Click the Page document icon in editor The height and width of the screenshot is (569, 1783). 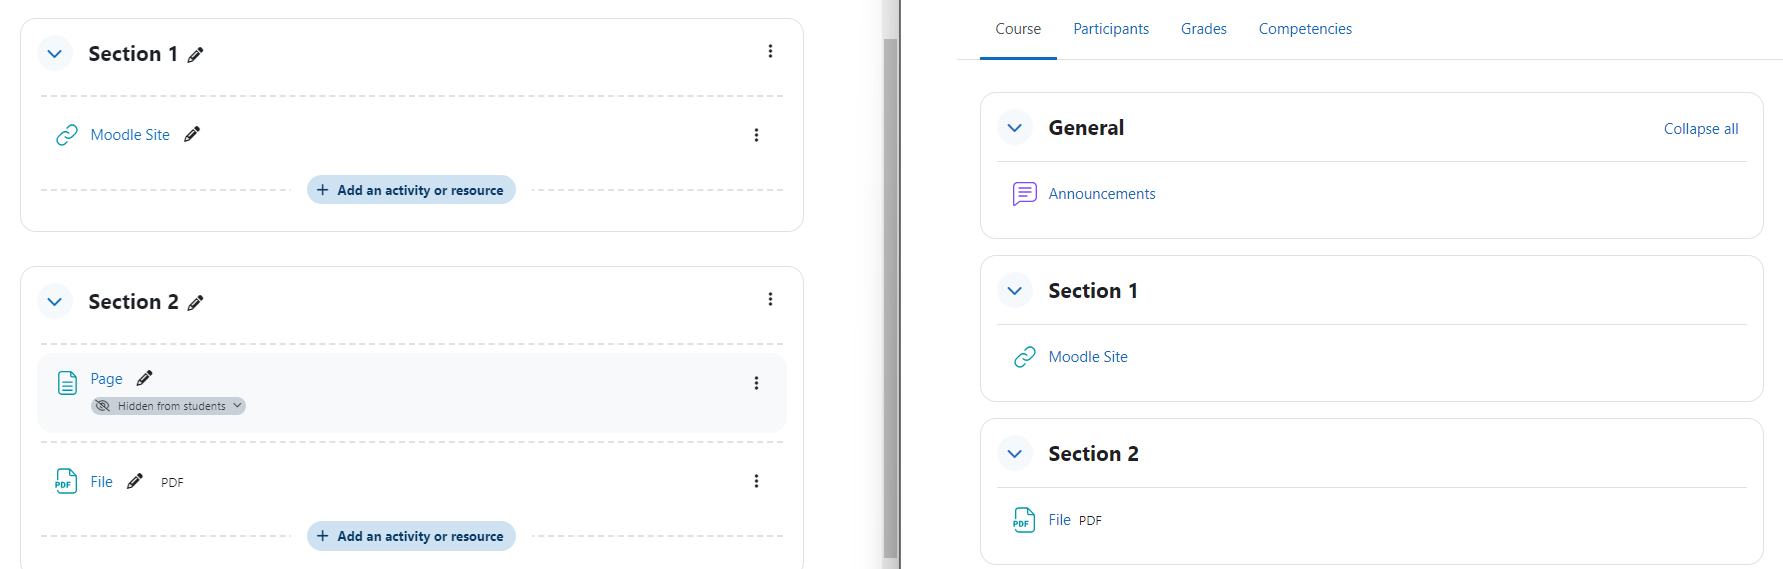(67, 383)
